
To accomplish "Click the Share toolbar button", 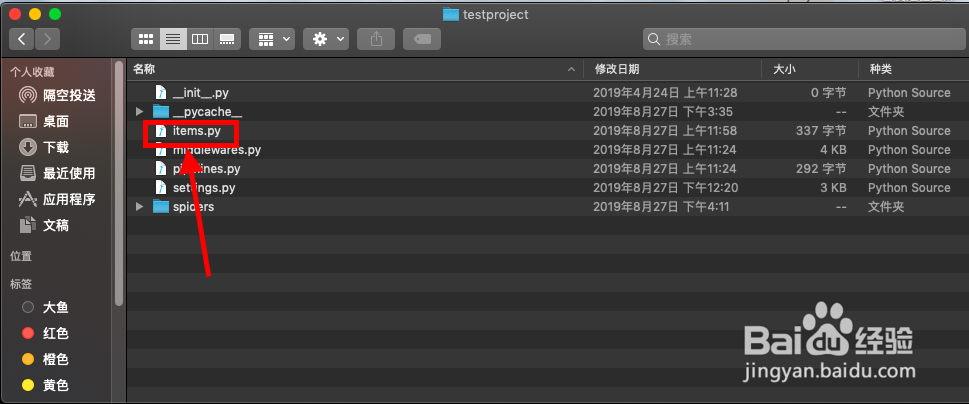I will (x=376, y=39).
